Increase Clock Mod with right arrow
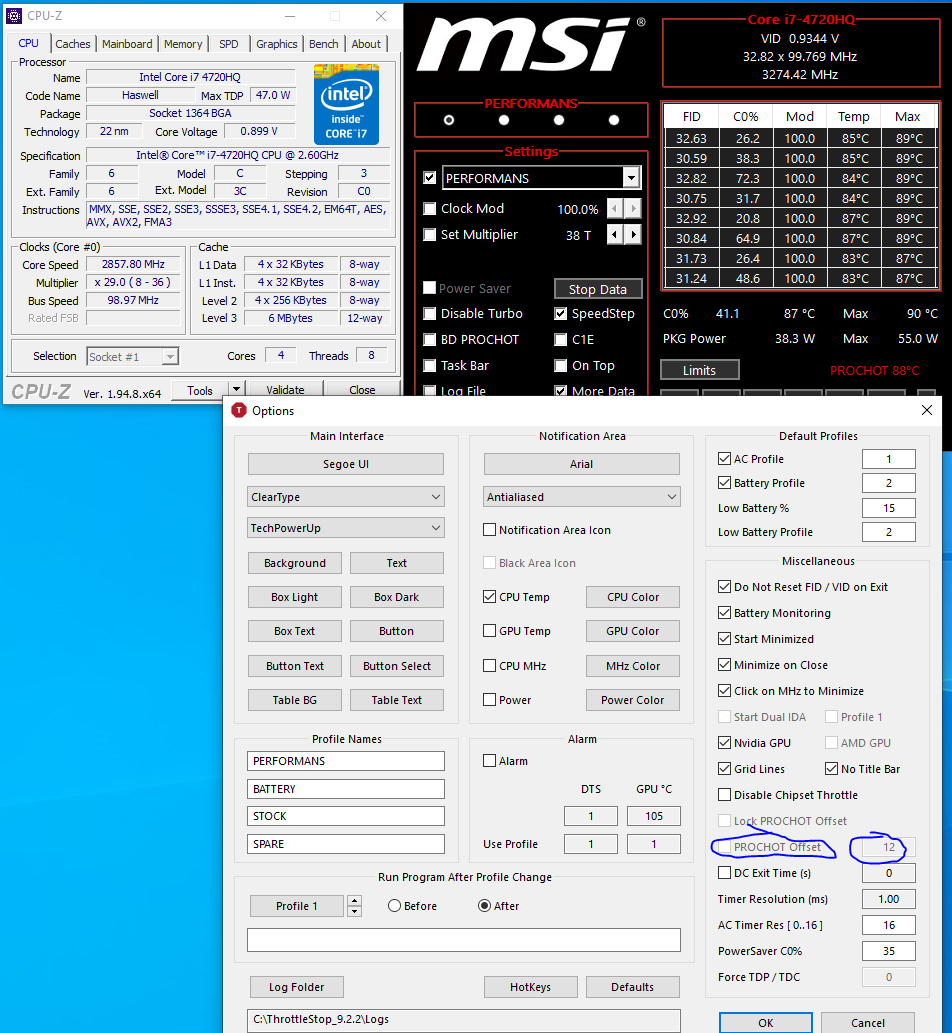 click(x=633, y=209)
